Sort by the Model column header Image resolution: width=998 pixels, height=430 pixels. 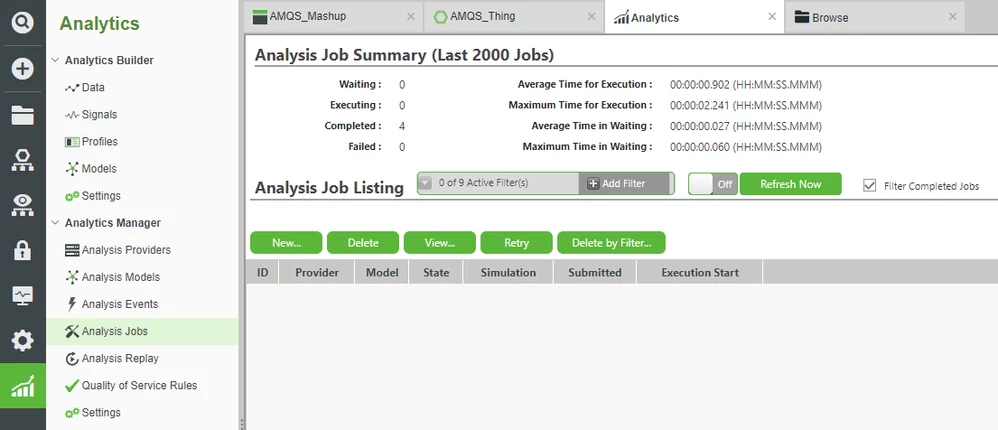(x=382, y=272)
